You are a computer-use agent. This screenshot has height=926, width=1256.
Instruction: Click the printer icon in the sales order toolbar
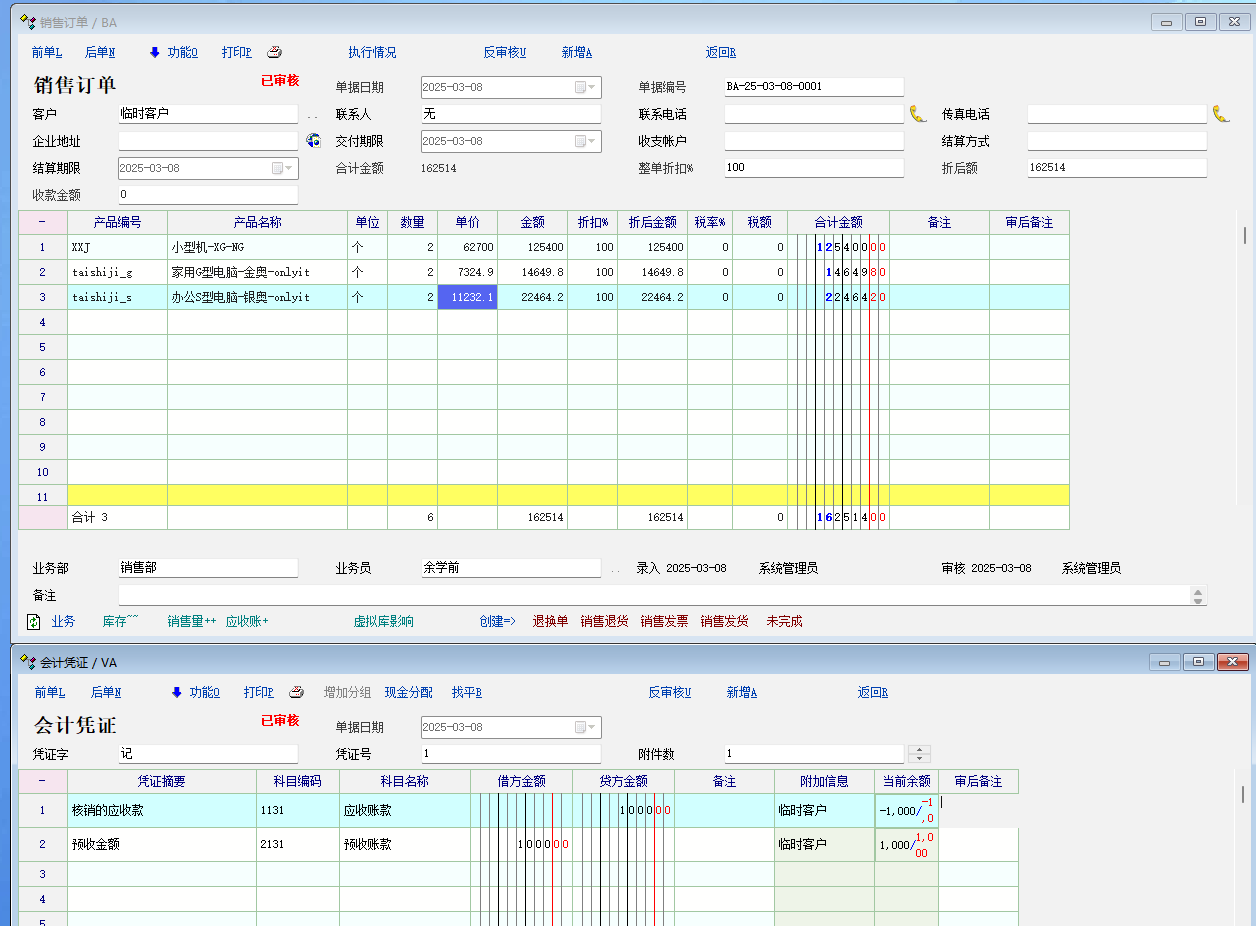[x=274, y=53]
